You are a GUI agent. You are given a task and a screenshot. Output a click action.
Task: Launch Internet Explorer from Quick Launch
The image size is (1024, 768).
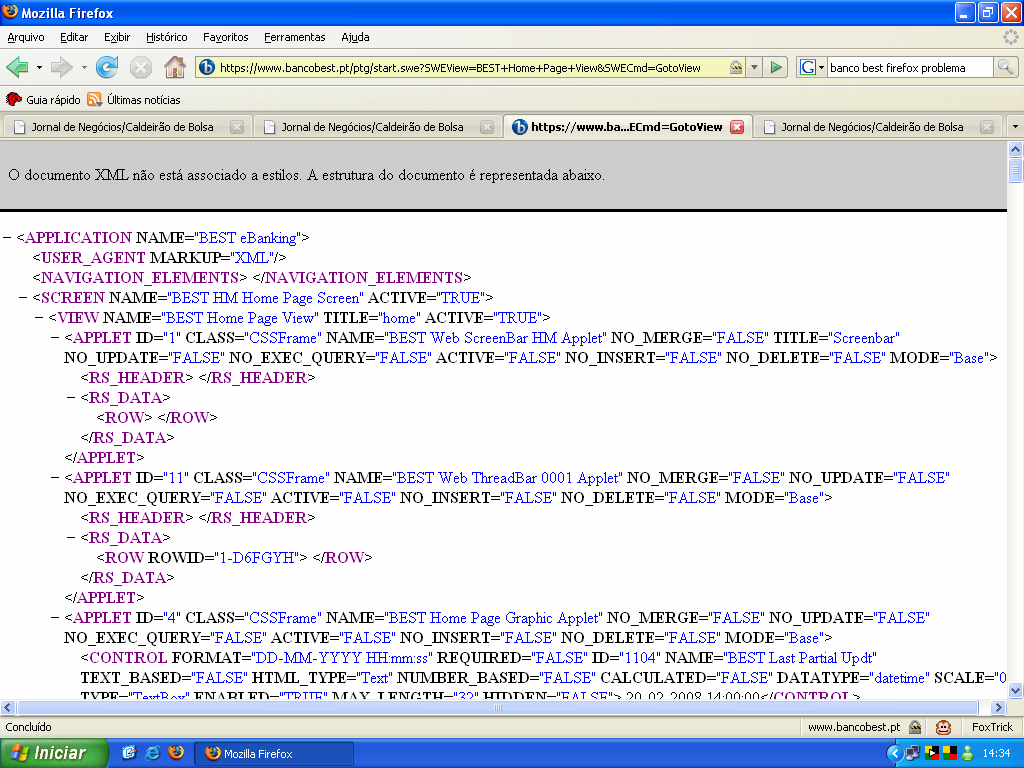(x=152, y=753)
